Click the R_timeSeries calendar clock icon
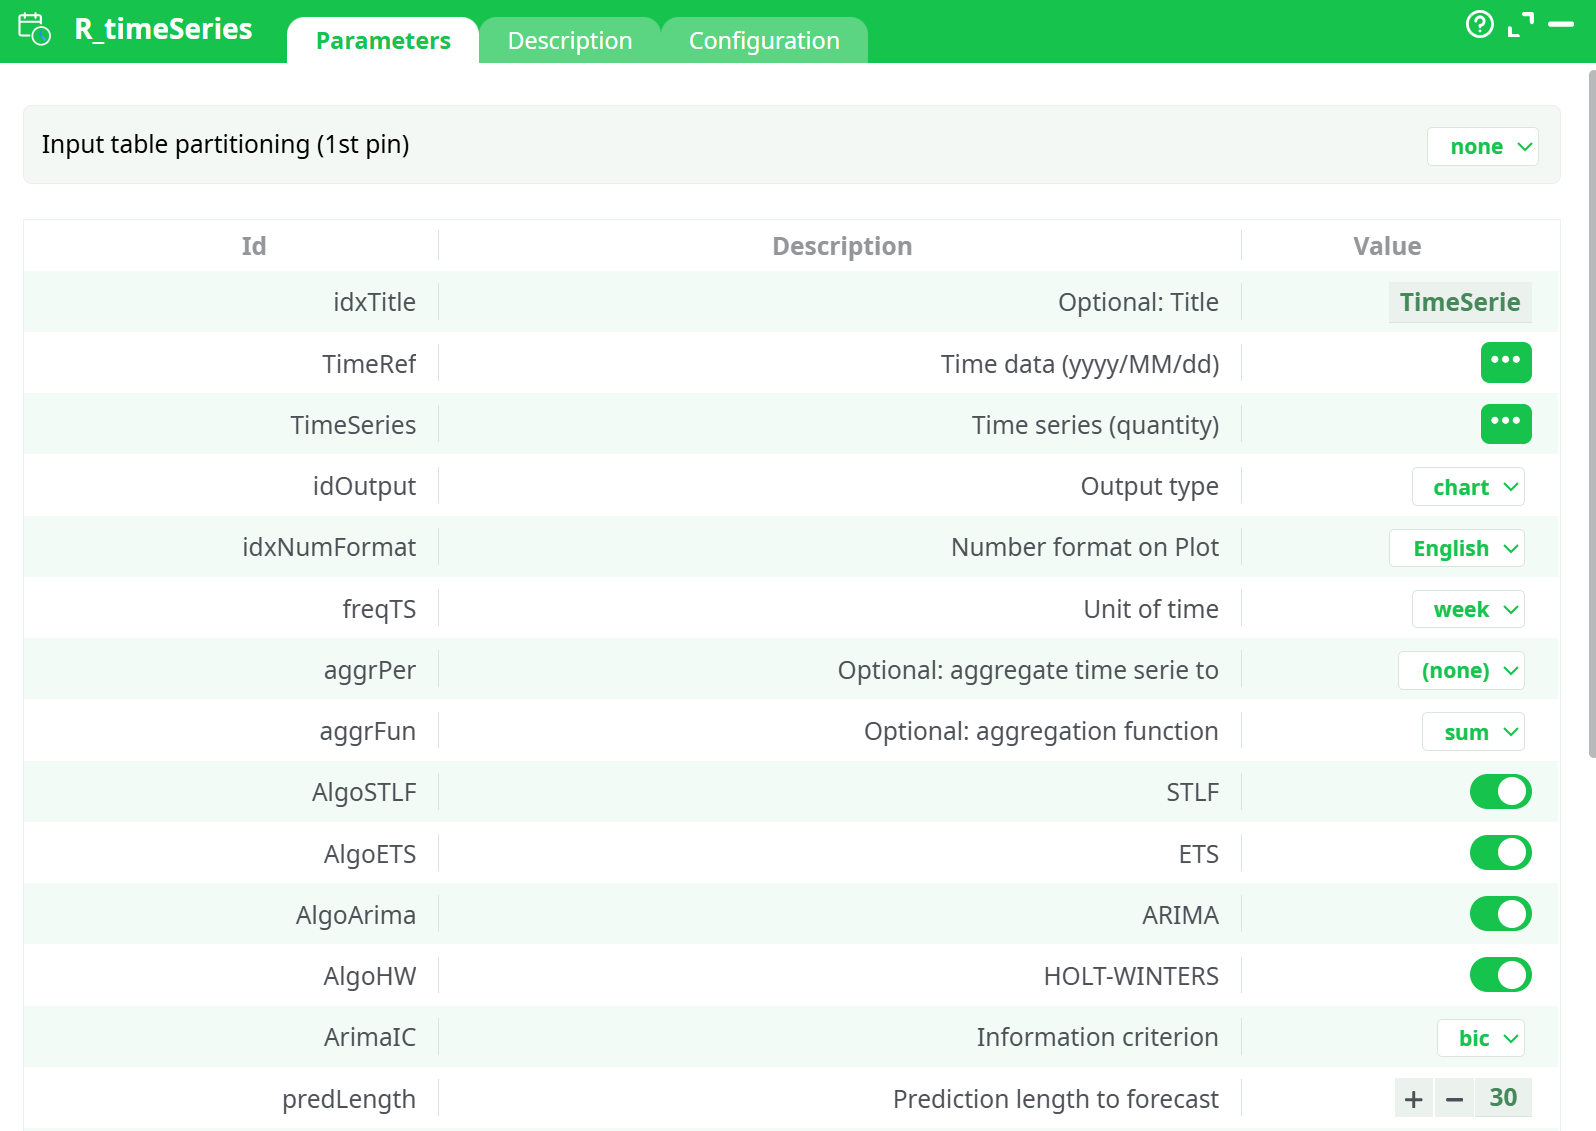The width and height of the screenshot is (1596, 1131). point(34,29)
